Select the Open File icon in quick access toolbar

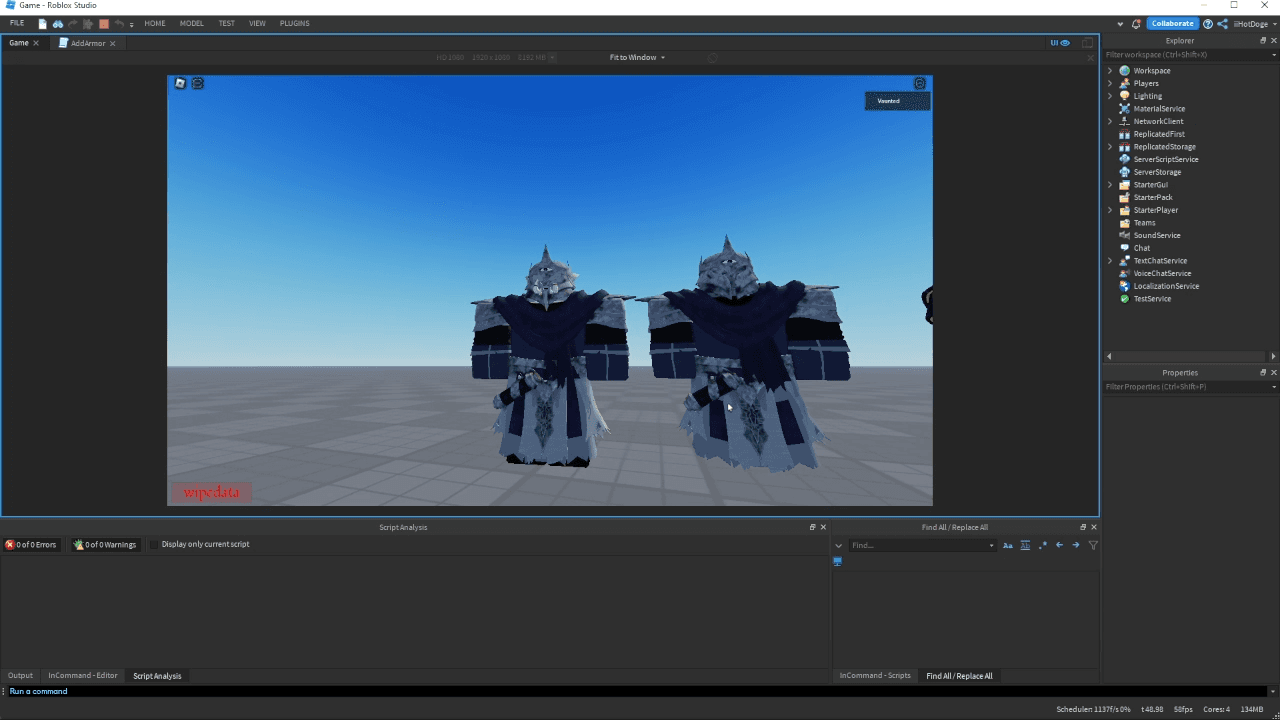point(42,23)
